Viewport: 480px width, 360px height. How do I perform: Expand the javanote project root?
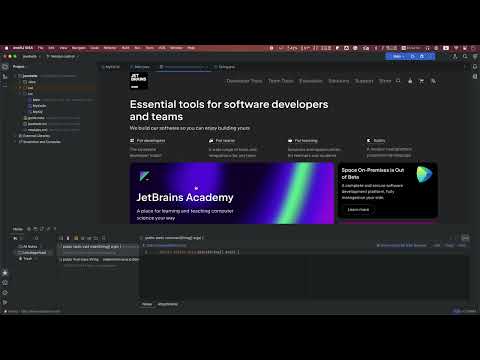[16, 76]
